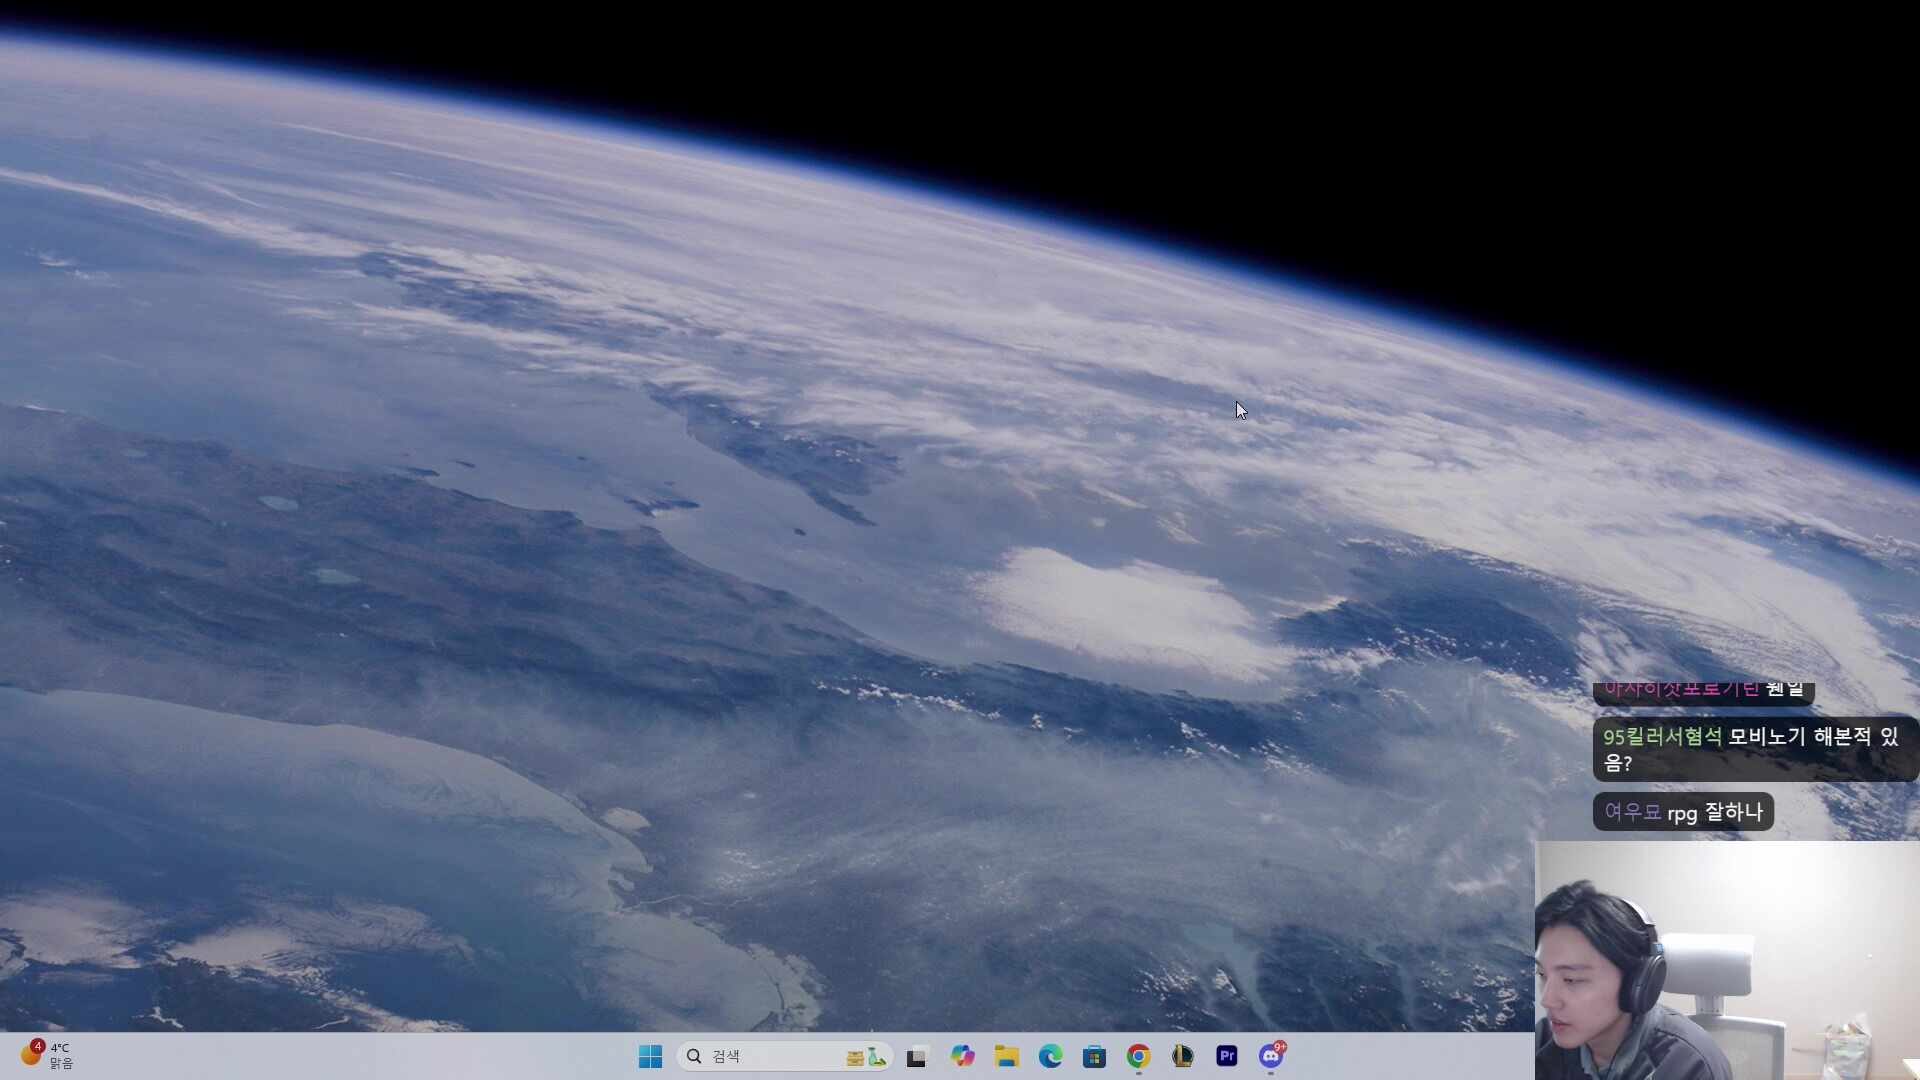This screenshot has width=1920, height=1080.
Task: Click the magnifying glass in the search bar
Action: click(x=694, y=1056)
